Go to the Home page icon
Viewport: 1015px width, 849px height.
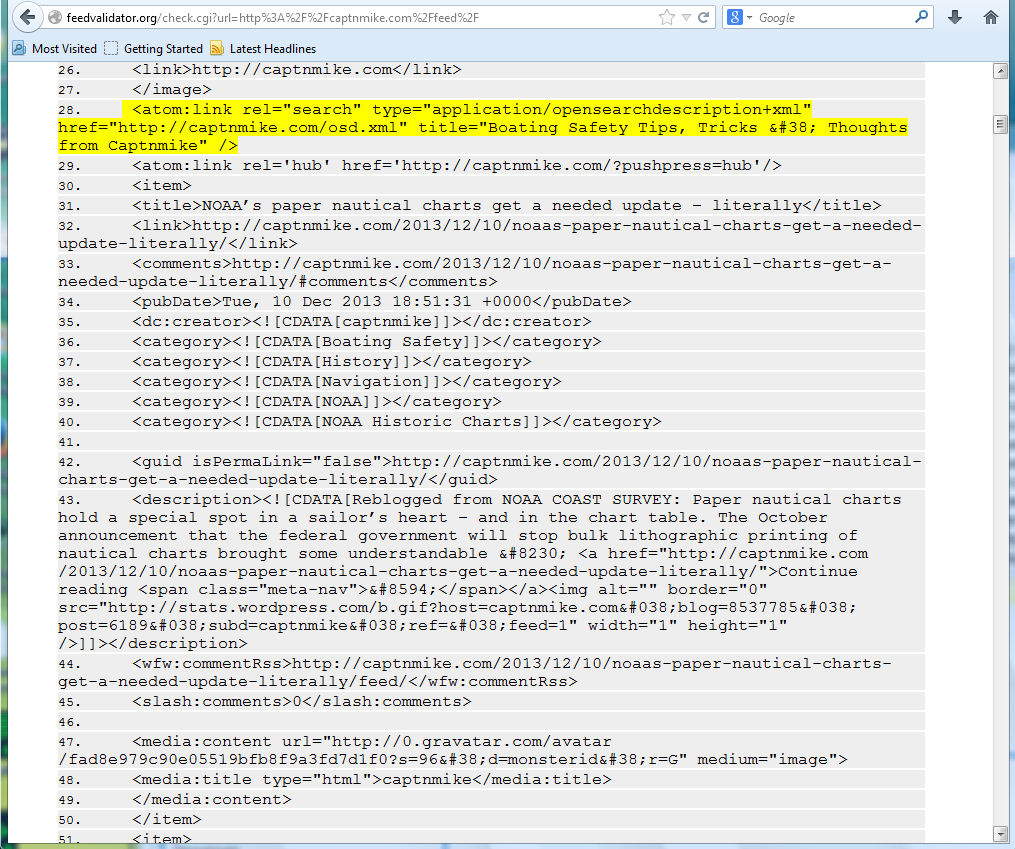click(991, 17)
